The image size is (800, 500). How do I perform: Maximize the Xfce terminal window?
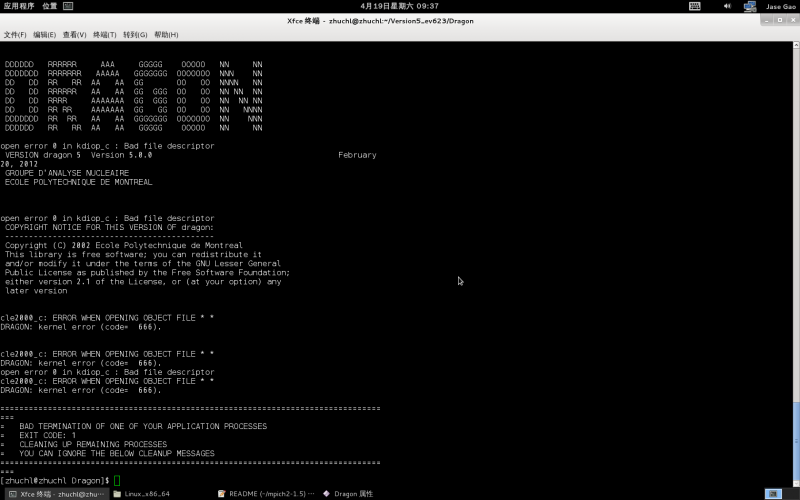780,20
